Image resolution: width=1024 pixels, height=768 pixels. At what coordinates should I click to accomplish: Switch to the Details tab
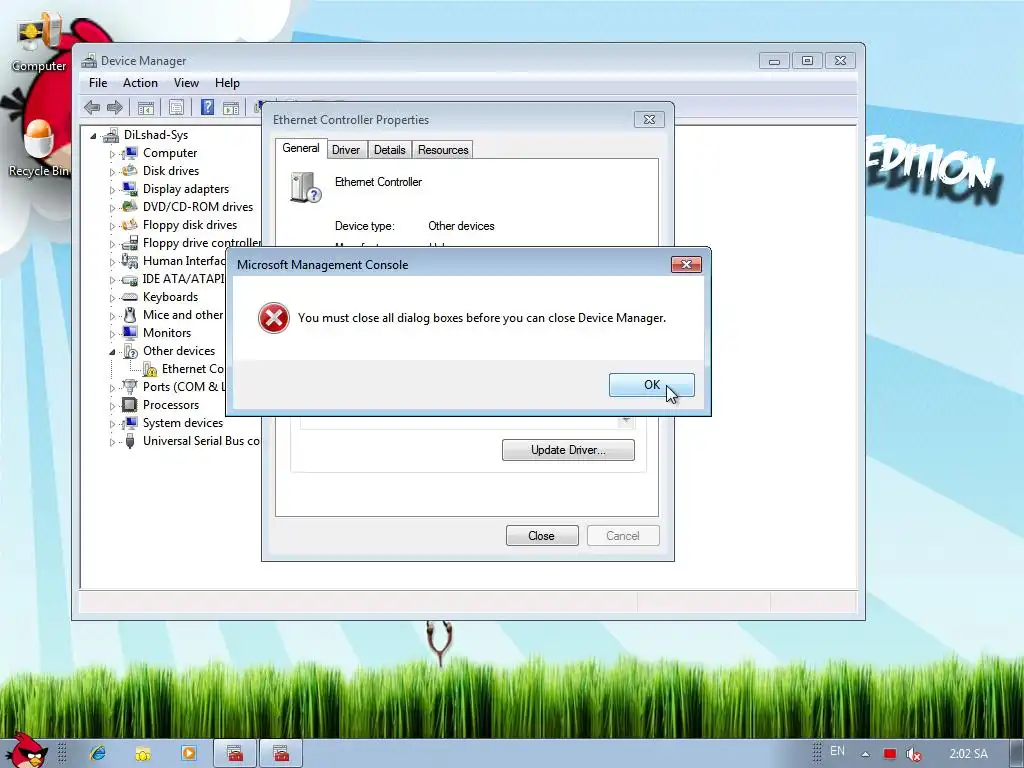click(x=389, y=150)
